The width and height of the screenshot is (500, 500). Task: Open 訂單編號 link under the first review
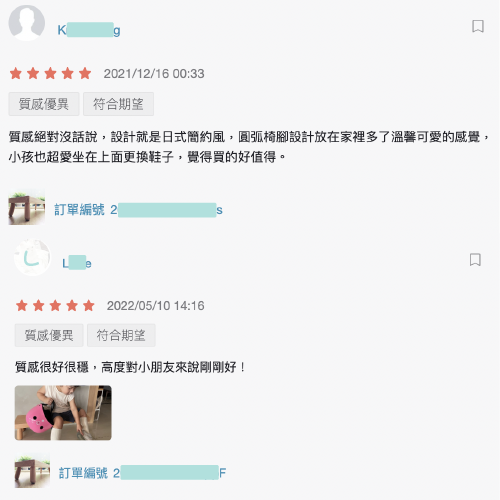[138, 210]
